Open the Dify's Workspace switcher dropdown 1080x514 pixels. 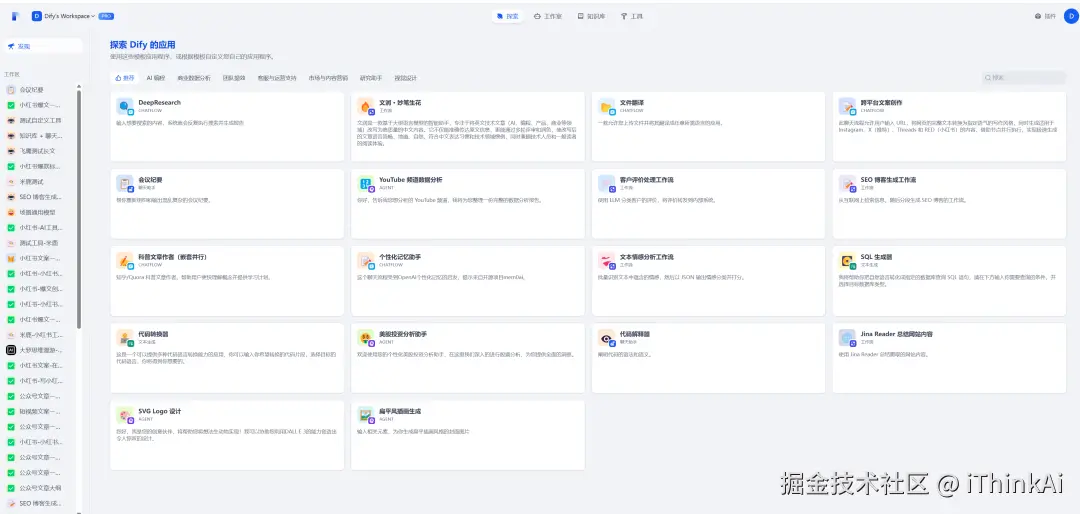pos(64,16)
